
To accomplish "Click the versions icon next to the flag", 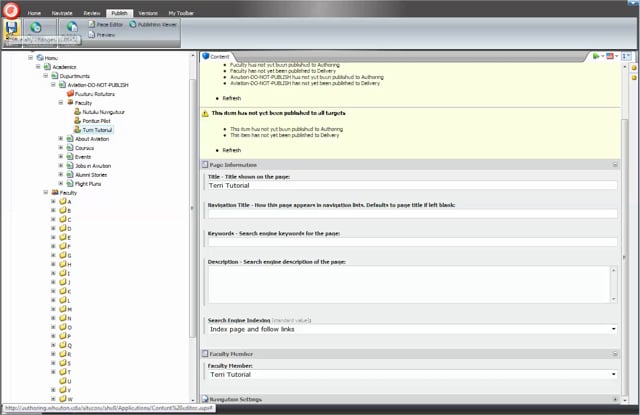I will click(626, 56).
